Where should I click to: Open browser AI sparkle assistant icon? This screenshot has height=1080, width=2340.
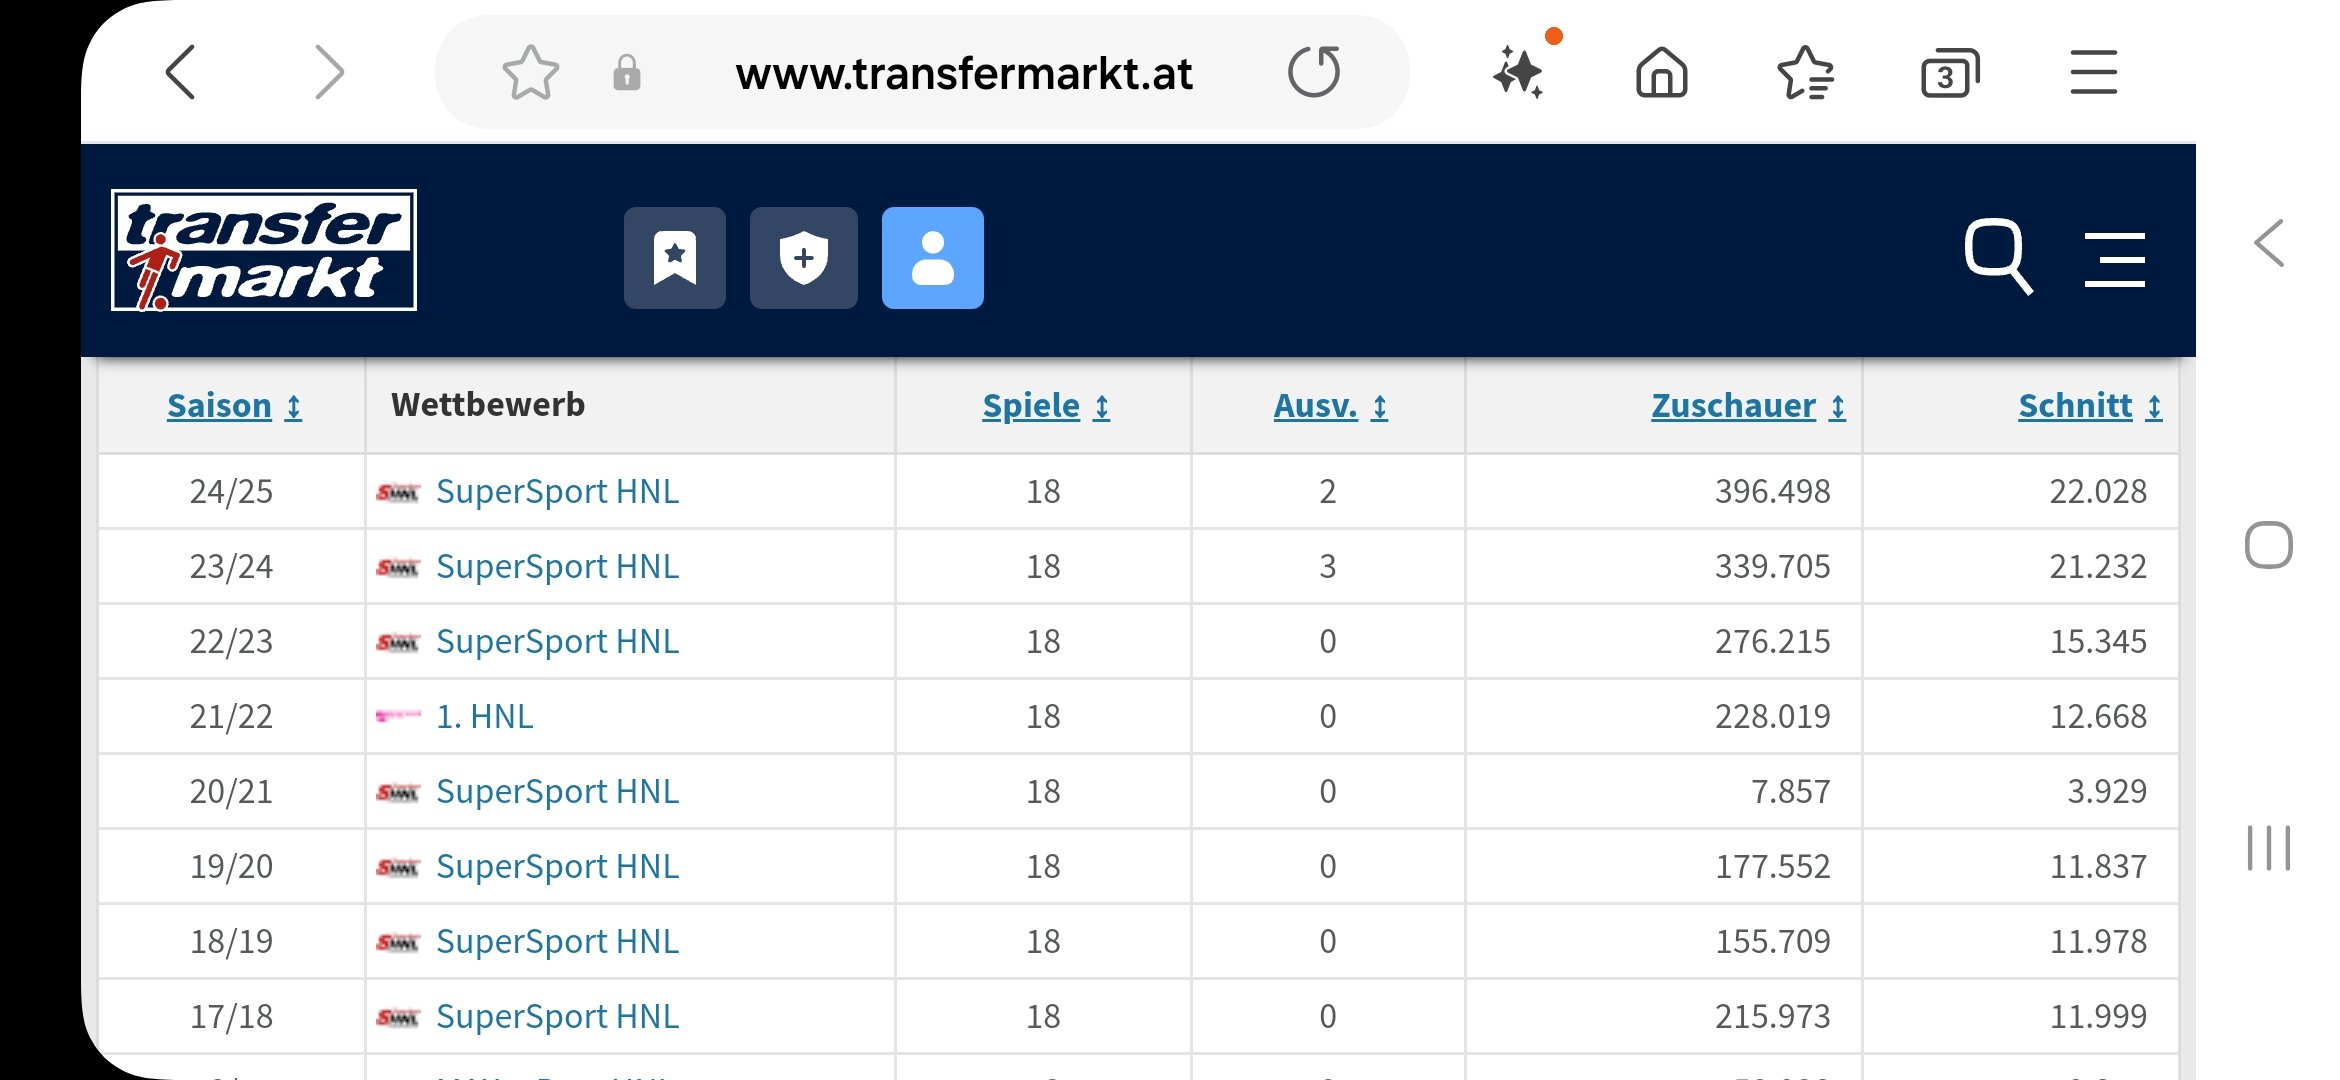click(x=1520, y=72)
